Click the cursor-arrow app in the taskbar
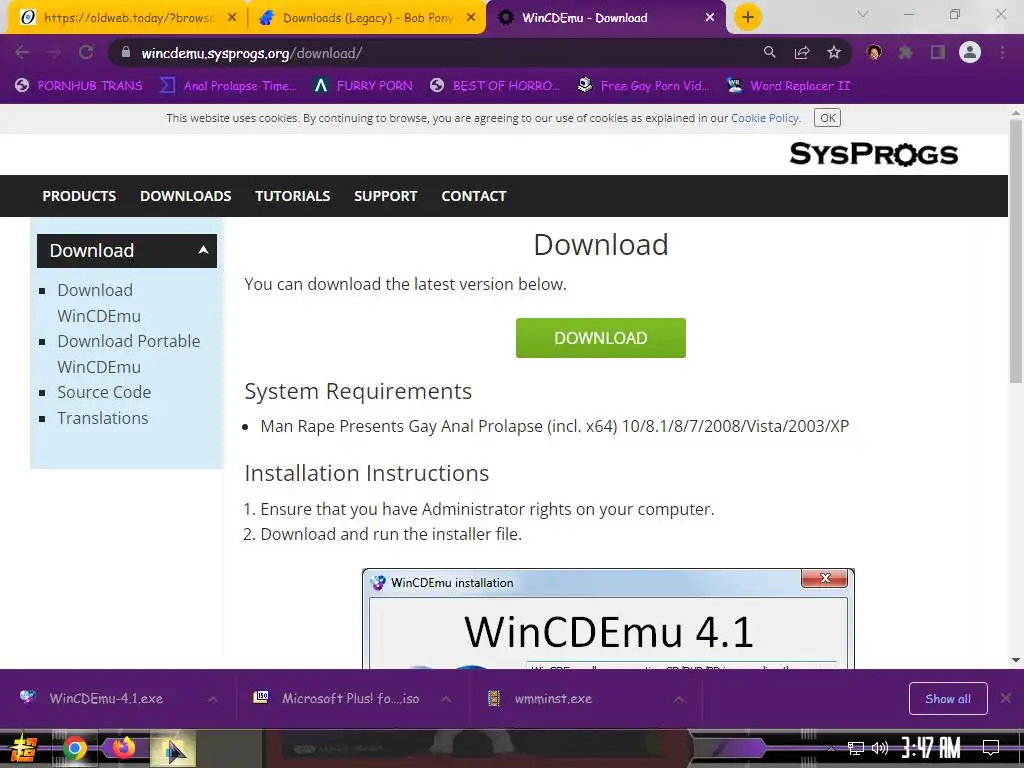Viewport: 1024px width, 768px height. [x=172, y=749]
